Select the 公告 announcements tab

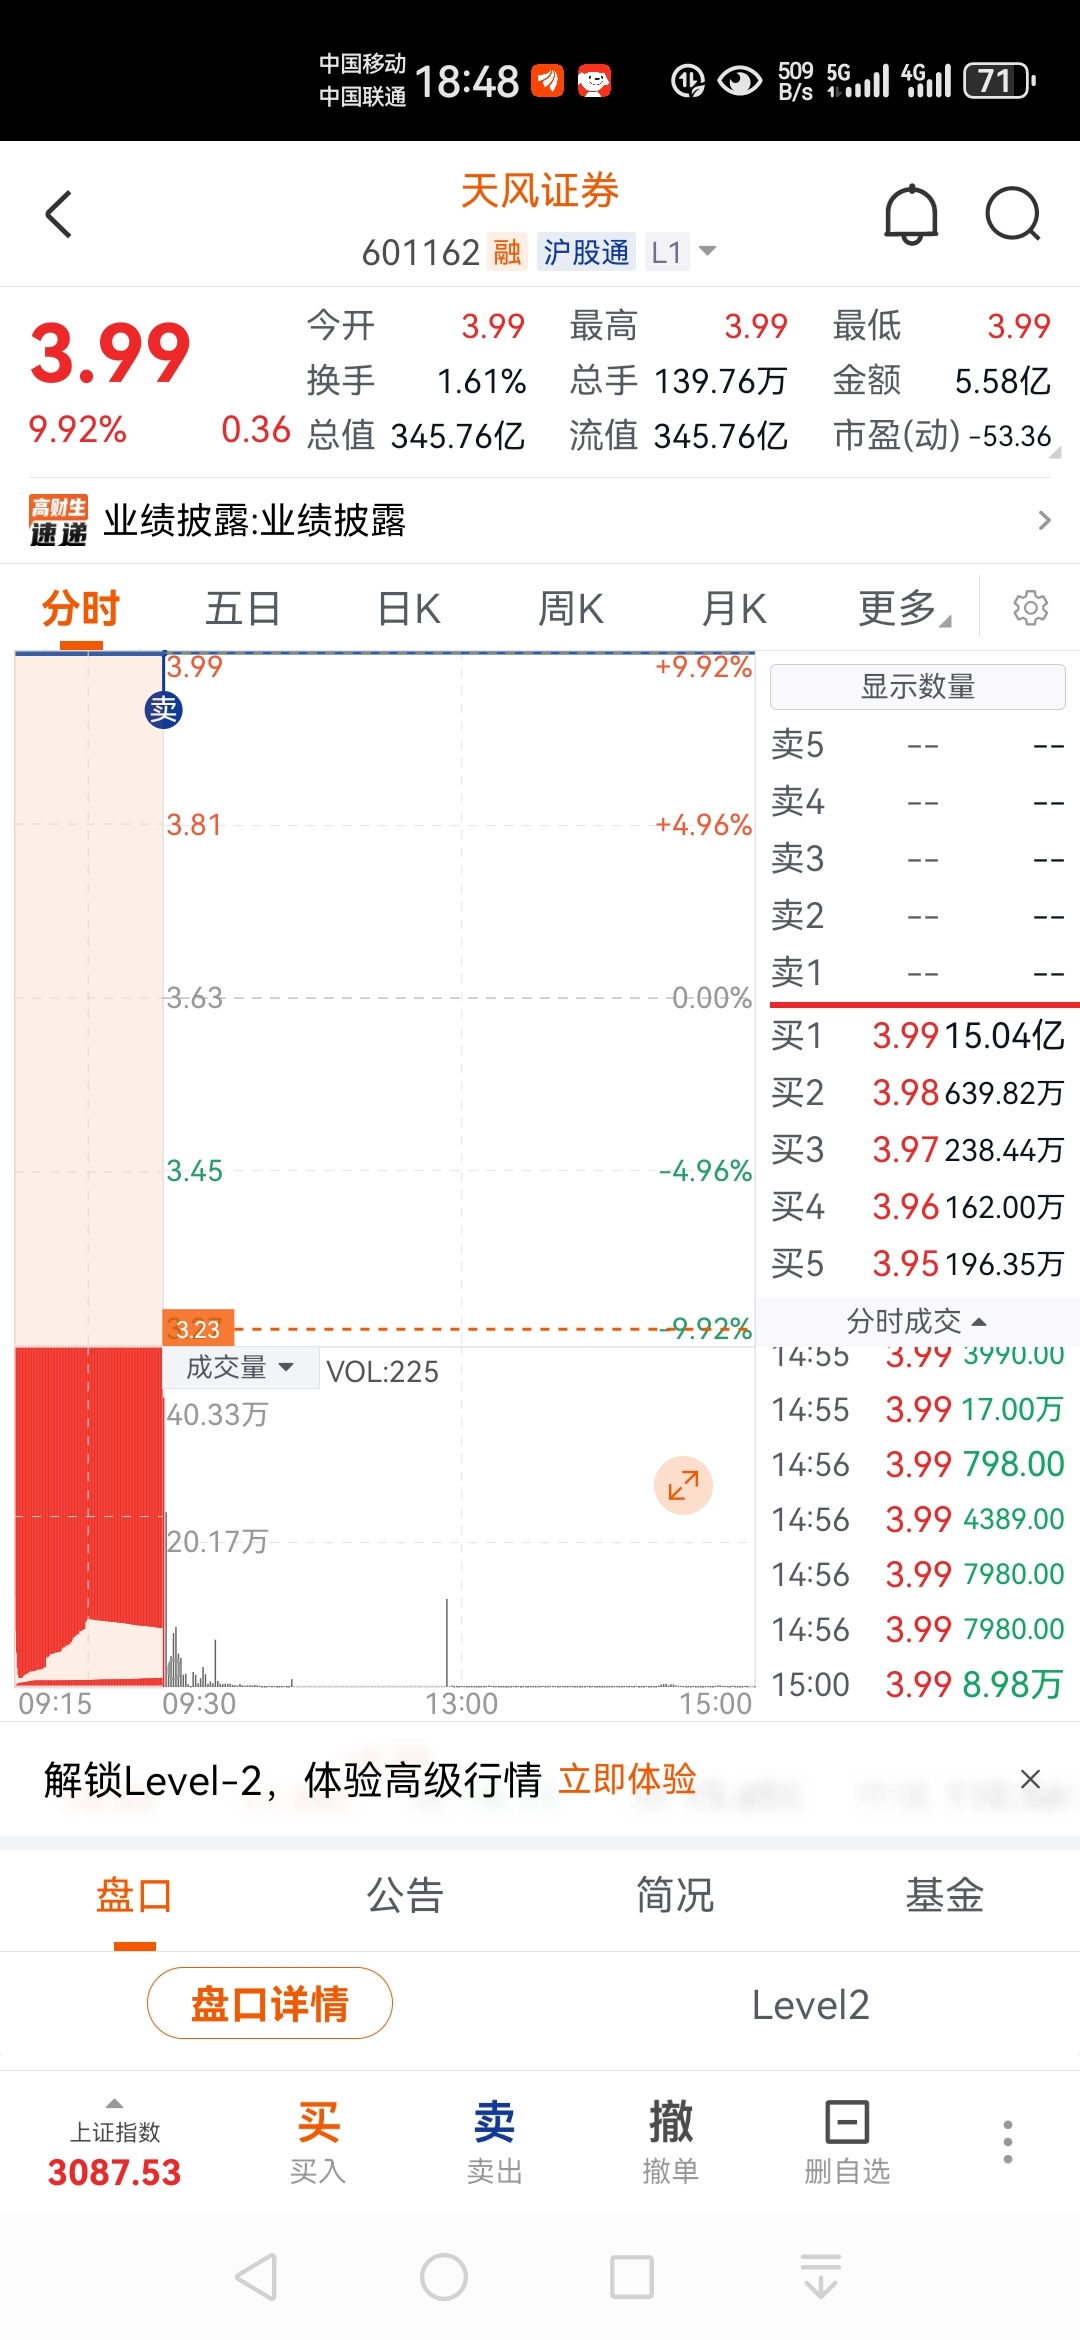click(x=405, y=1895)
